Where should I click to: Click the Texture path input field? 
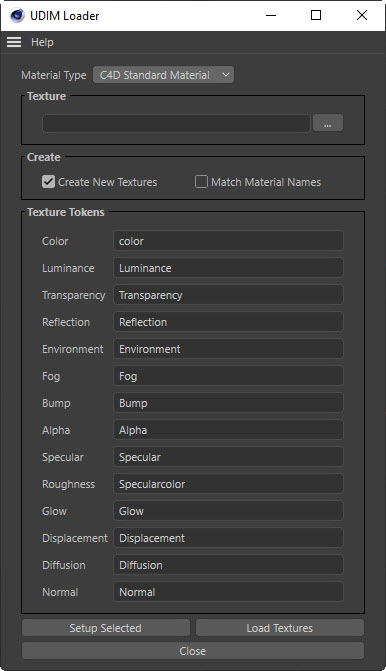coord(176,123)
